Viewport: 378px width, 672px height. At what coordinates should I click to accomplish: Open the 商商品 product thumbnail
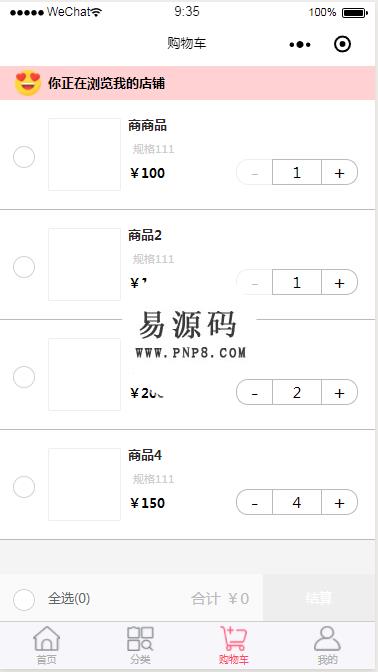click(x=84, y=154)
